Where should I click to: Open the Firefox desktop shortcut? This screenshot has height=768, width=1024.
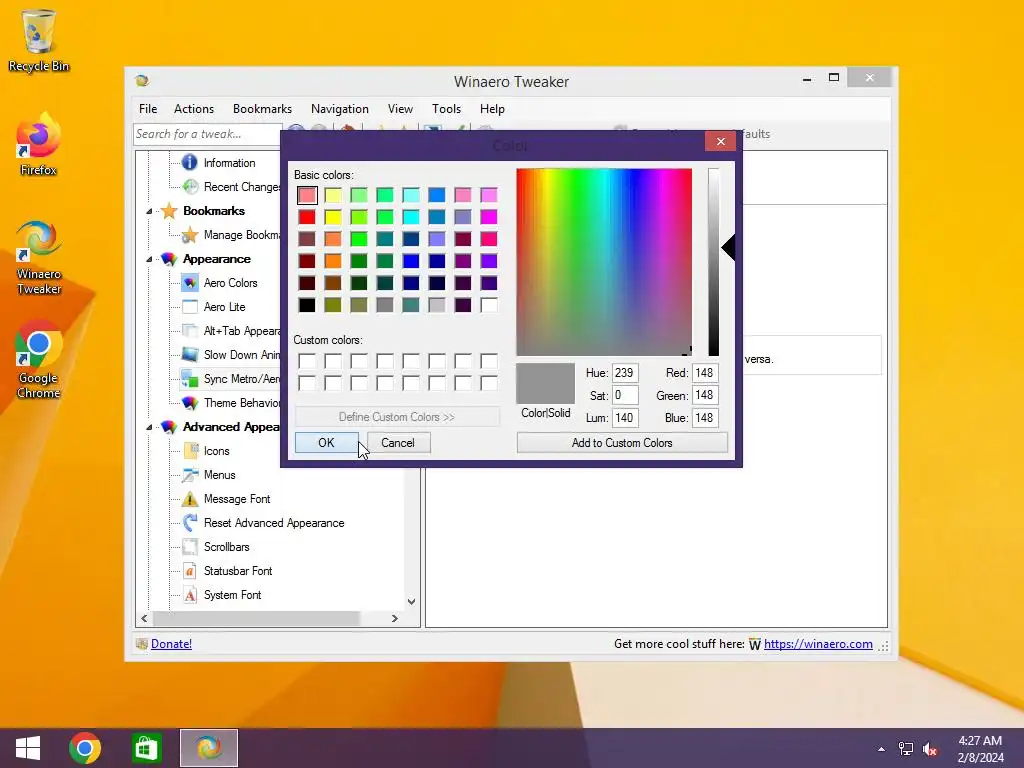click(x=39, y=144)
